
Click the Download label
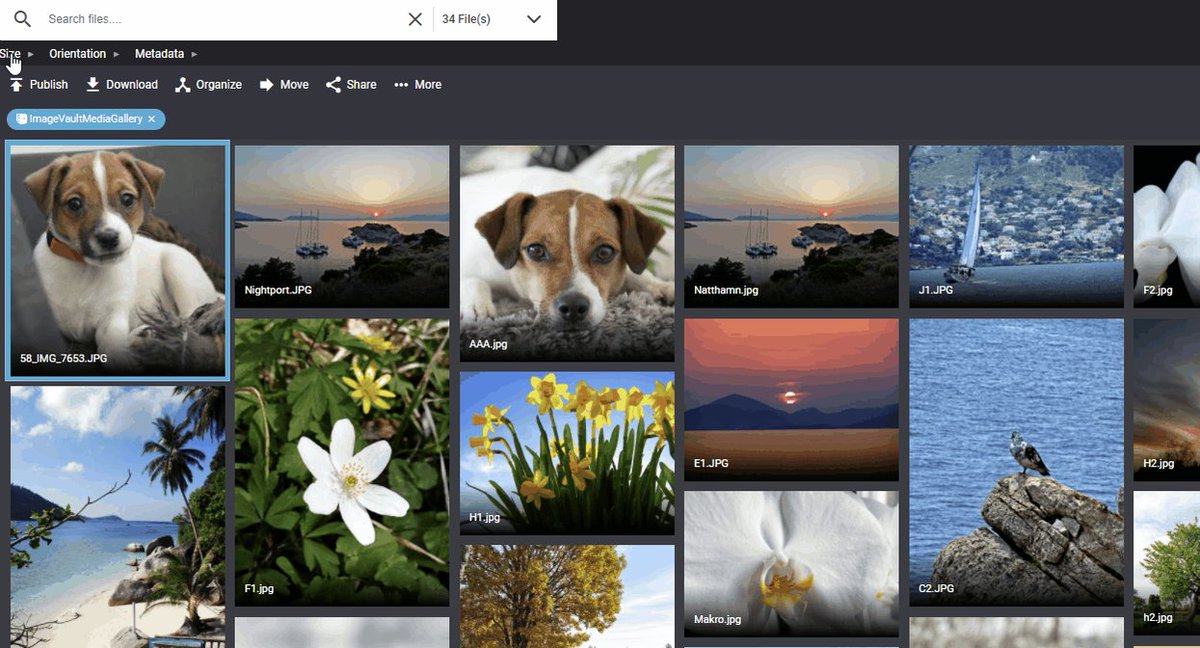click(x=132, y=85)
